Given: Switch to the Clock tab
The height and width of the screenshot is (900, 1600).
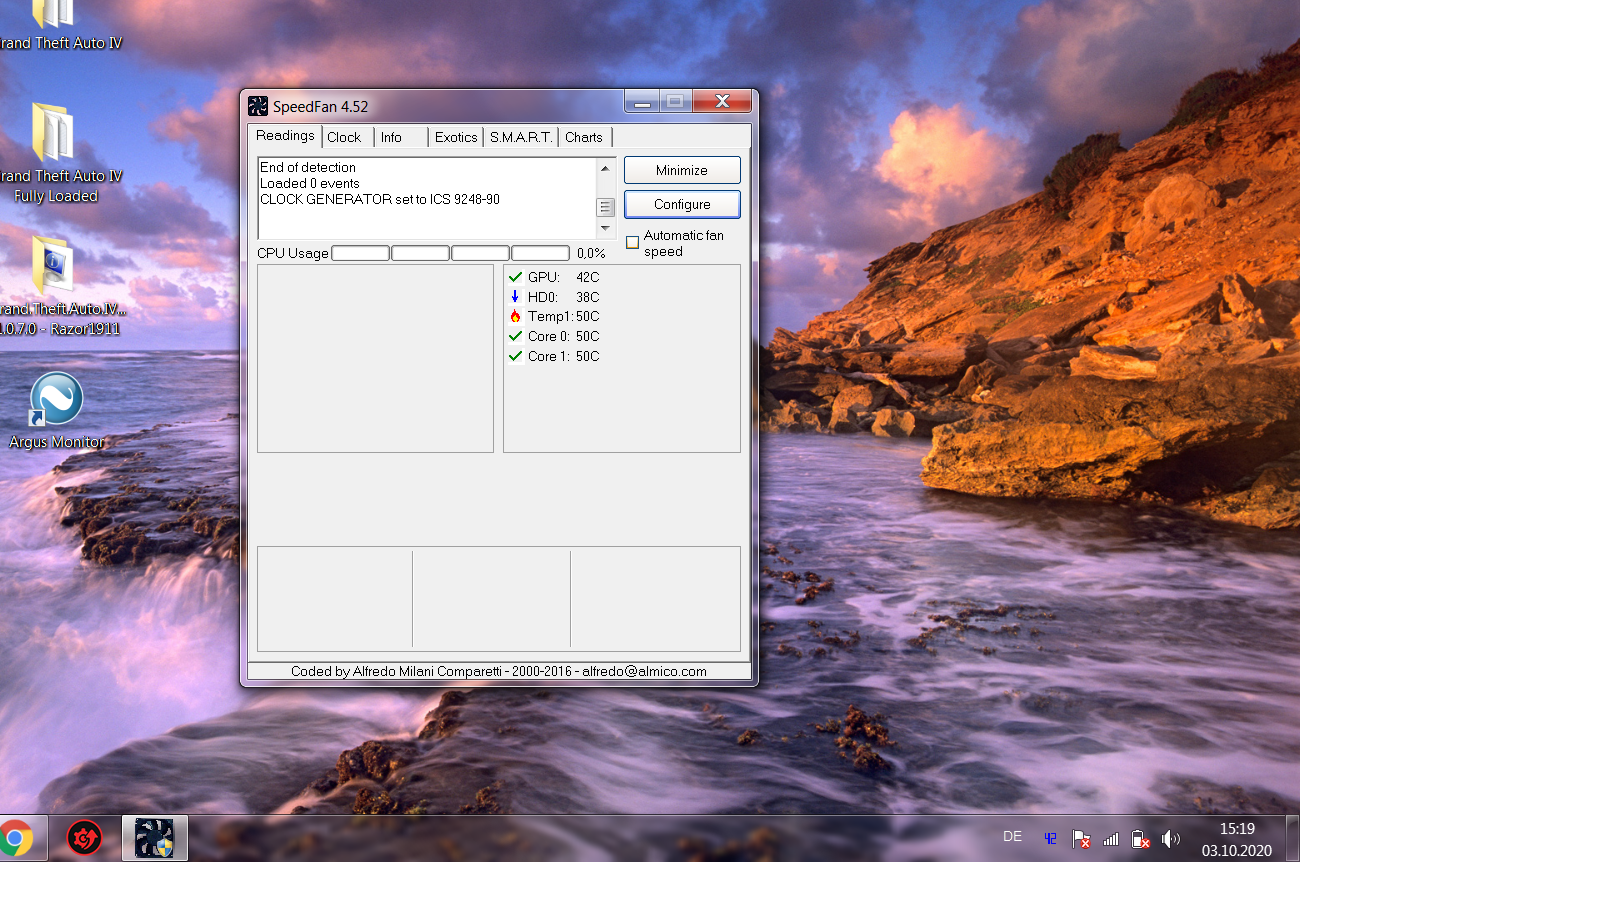Looking at the screenshot, I should 344,137.
